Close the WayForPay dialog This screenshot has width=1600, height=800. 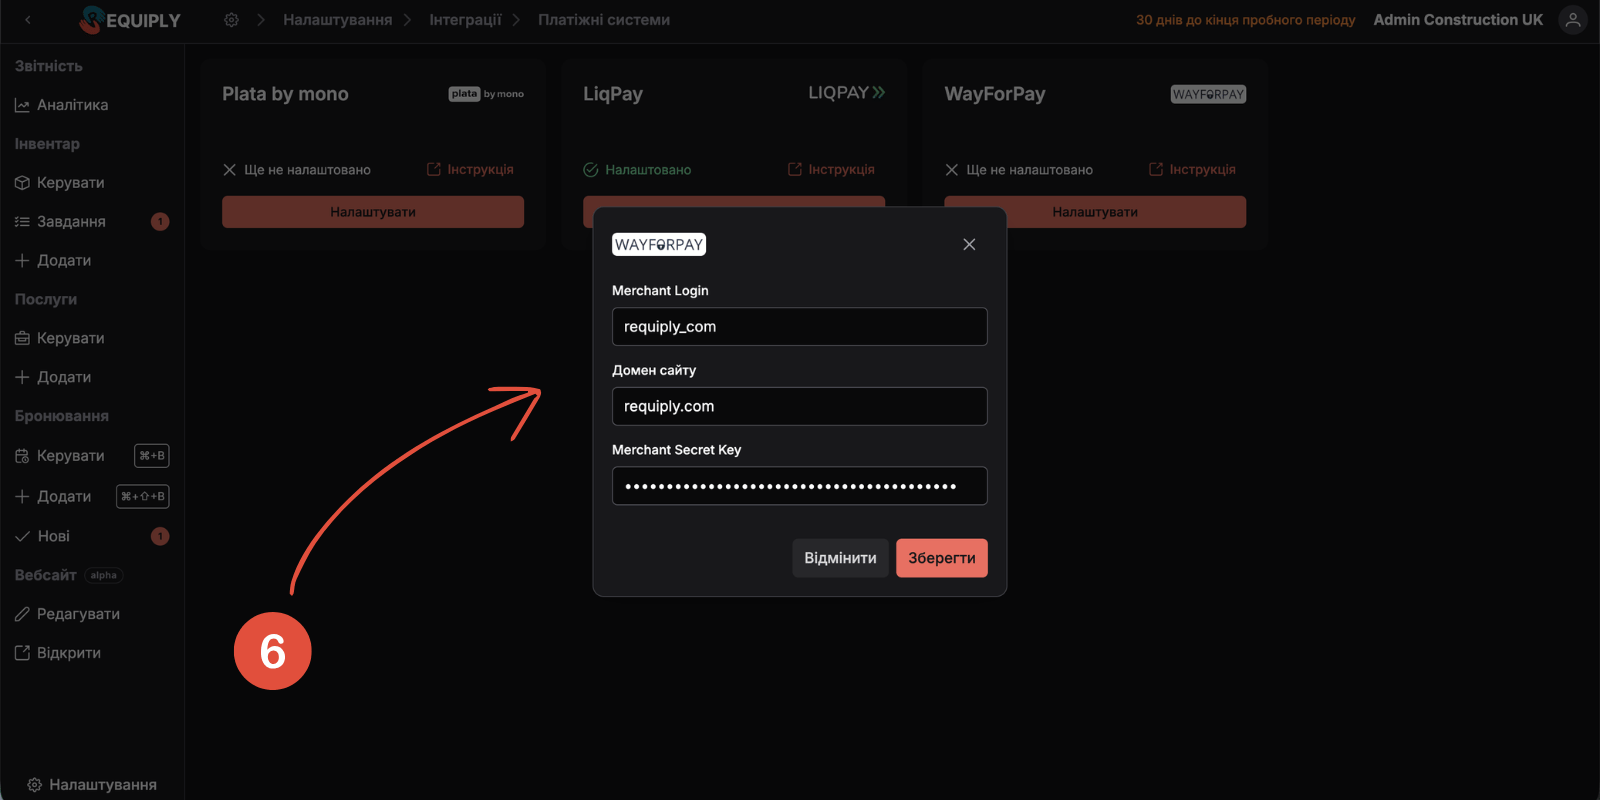[969, 245]
